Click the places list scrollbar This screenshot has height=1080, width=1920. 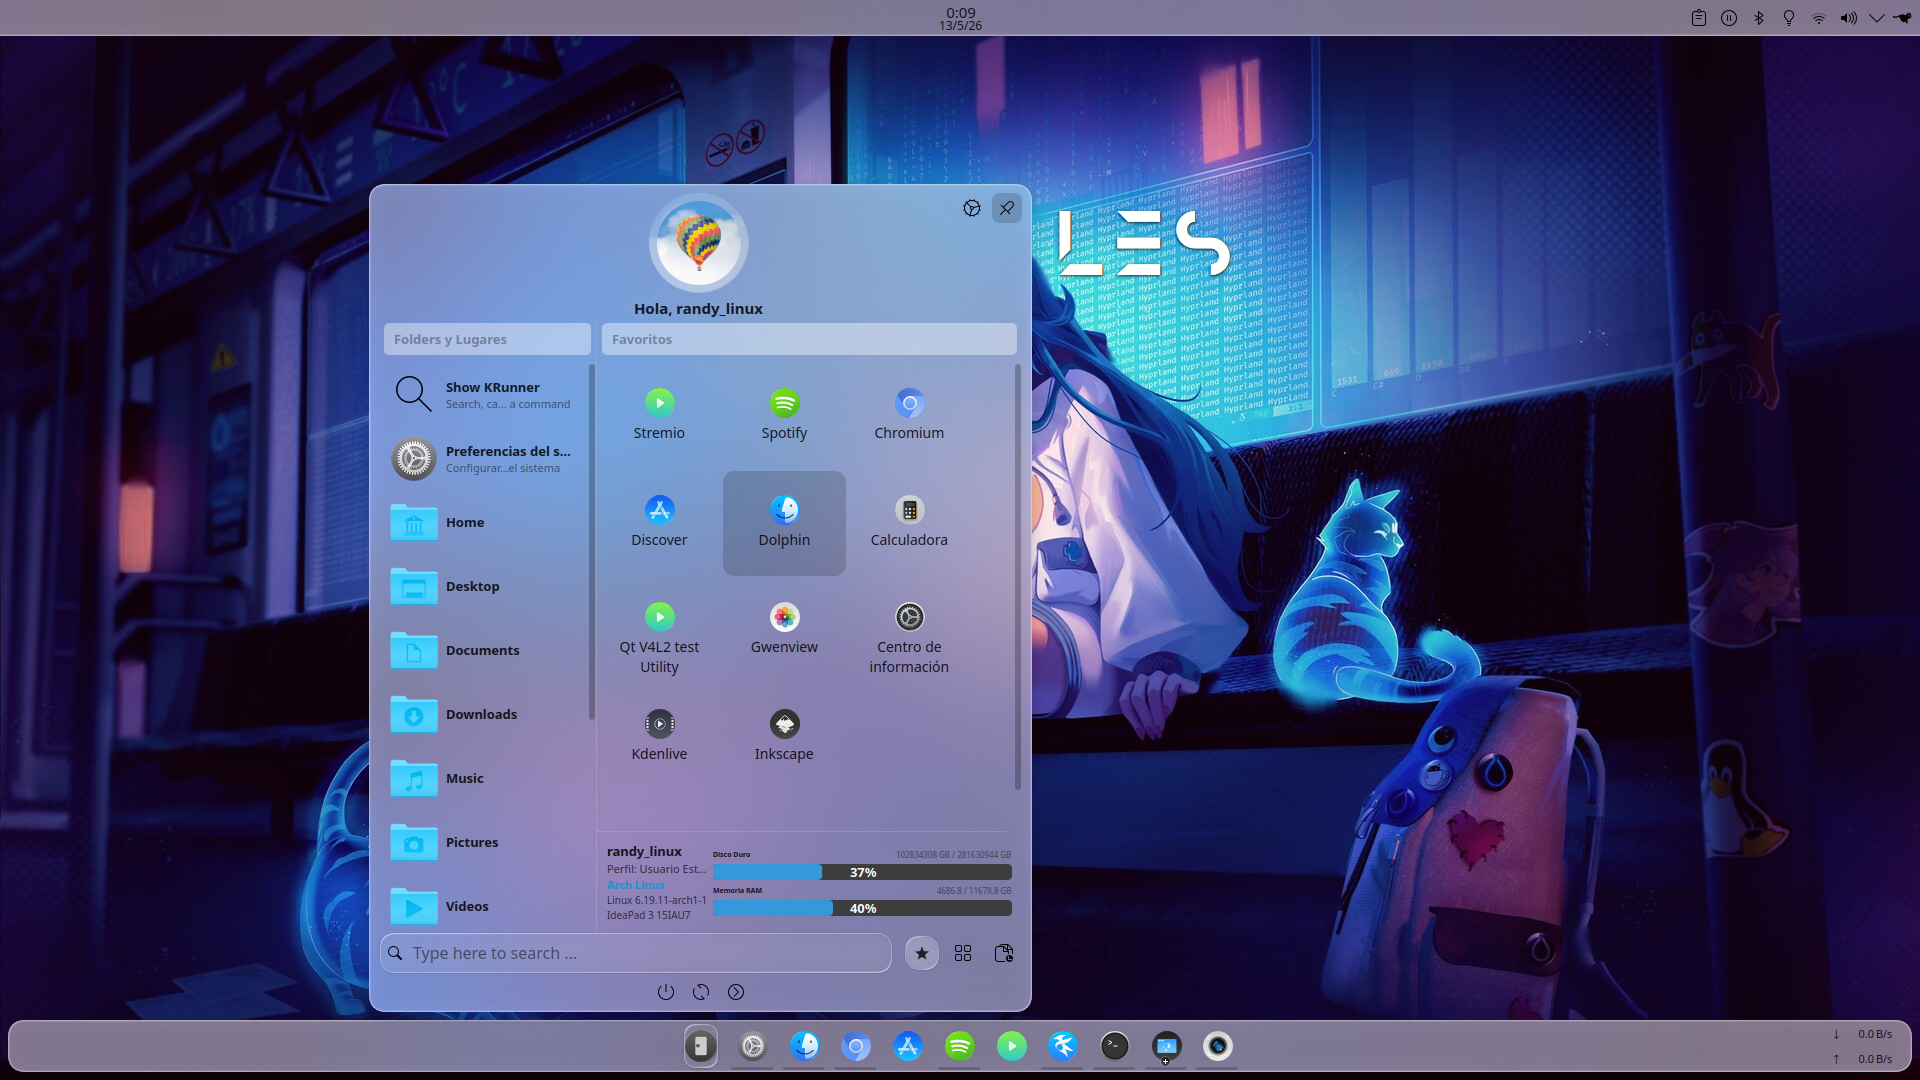click(592, 541)
